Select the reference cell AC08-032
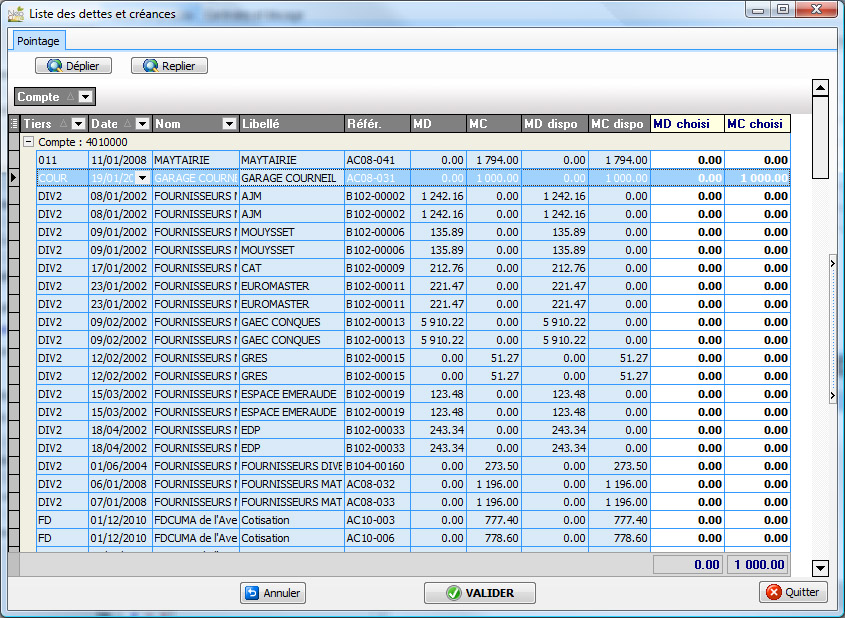The image size is (845, 618). coord(377,484)
